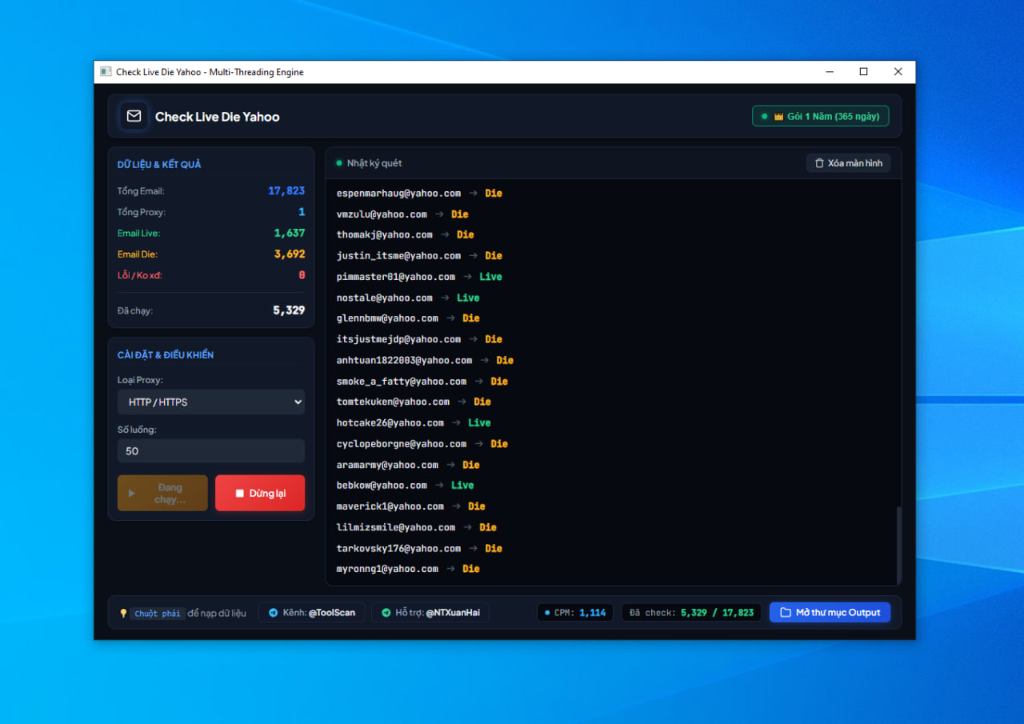Screen dimensions: 1024x724
Task: Click the stop square icon on Dừng lại
Action: click(239, 493)
